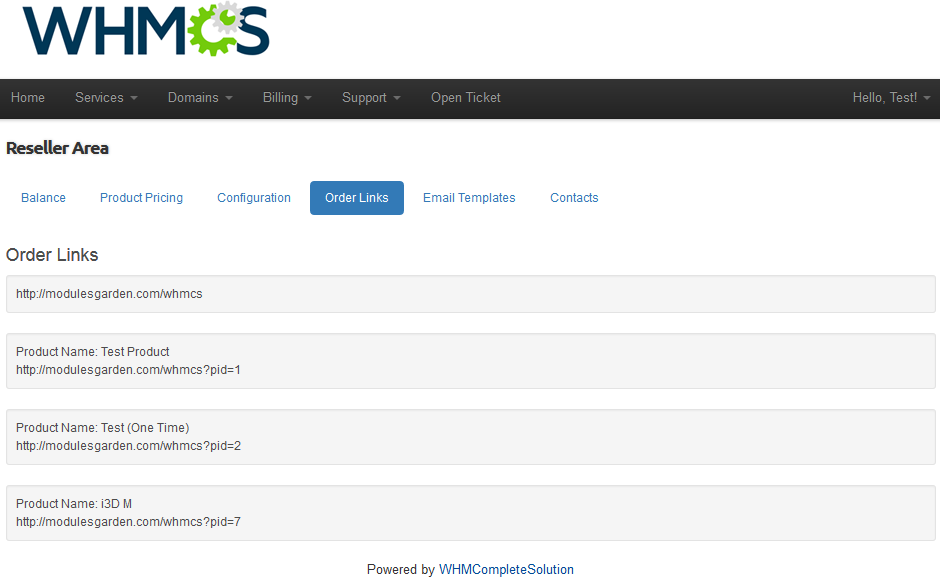
Task: Switch to the Balance tab
Action: click(x=43, y=198)
